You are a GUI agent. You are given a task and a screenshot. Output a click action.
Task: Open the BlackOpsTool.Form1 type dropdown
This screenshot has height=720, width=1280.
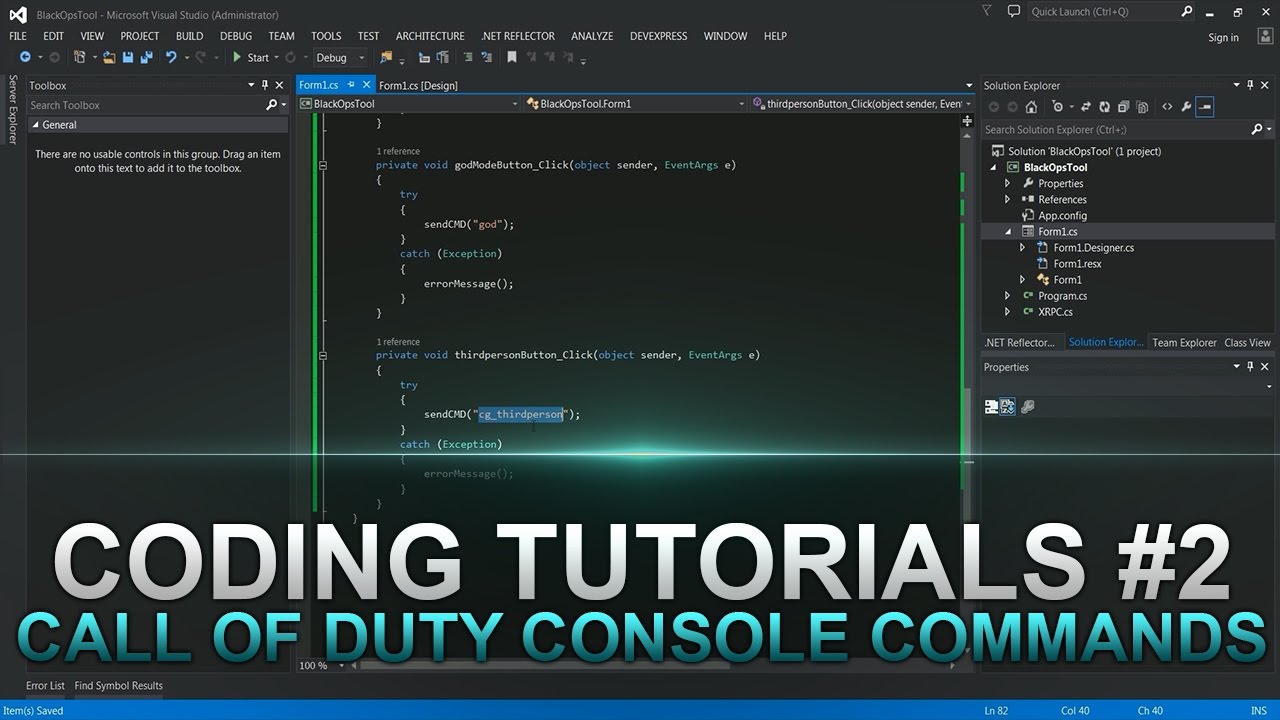click(741, 104)
